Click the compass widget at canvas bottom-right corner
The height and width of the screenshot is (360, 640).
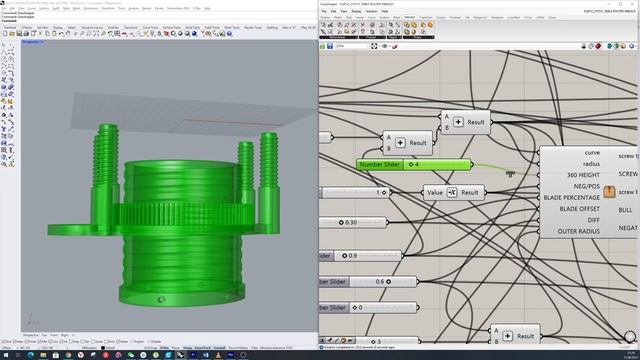pos(630,336)
